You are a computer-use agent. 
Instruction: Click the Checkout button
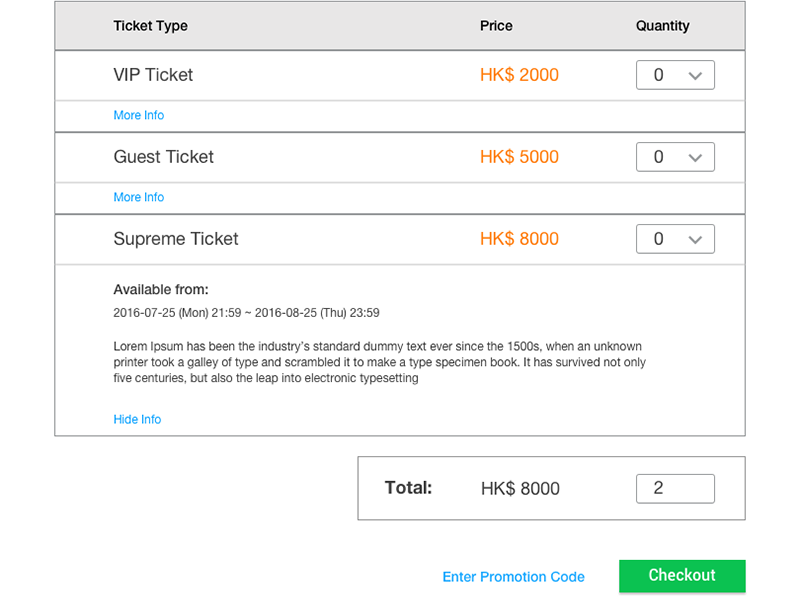pos(682,576)
